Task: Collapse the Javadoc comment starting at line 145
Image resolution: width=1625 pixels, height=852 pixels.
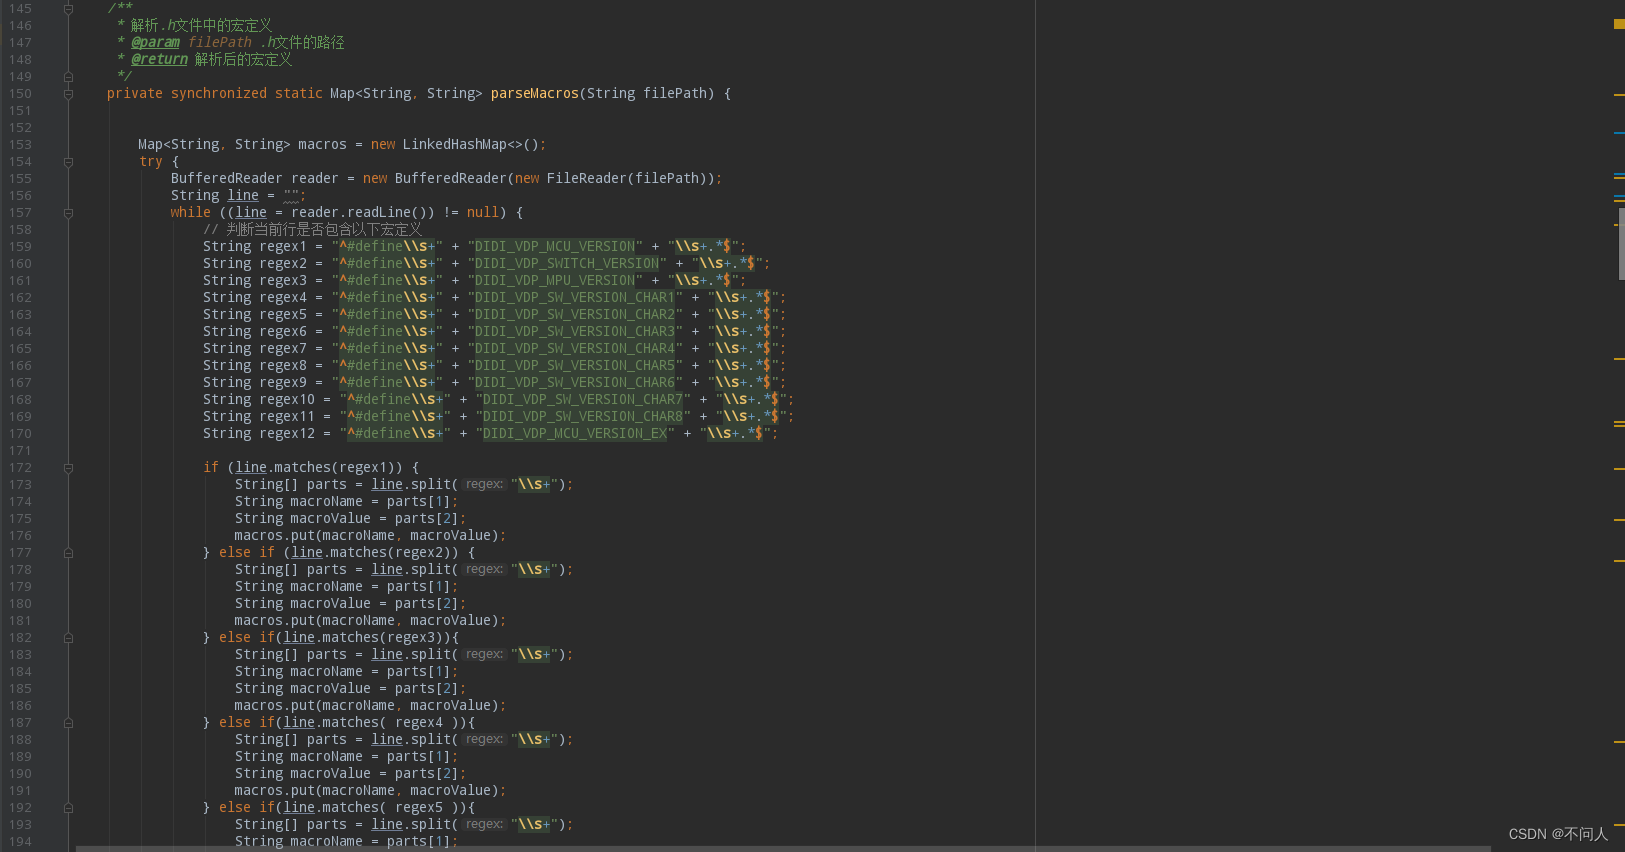Action: click(x=68, y=9)
